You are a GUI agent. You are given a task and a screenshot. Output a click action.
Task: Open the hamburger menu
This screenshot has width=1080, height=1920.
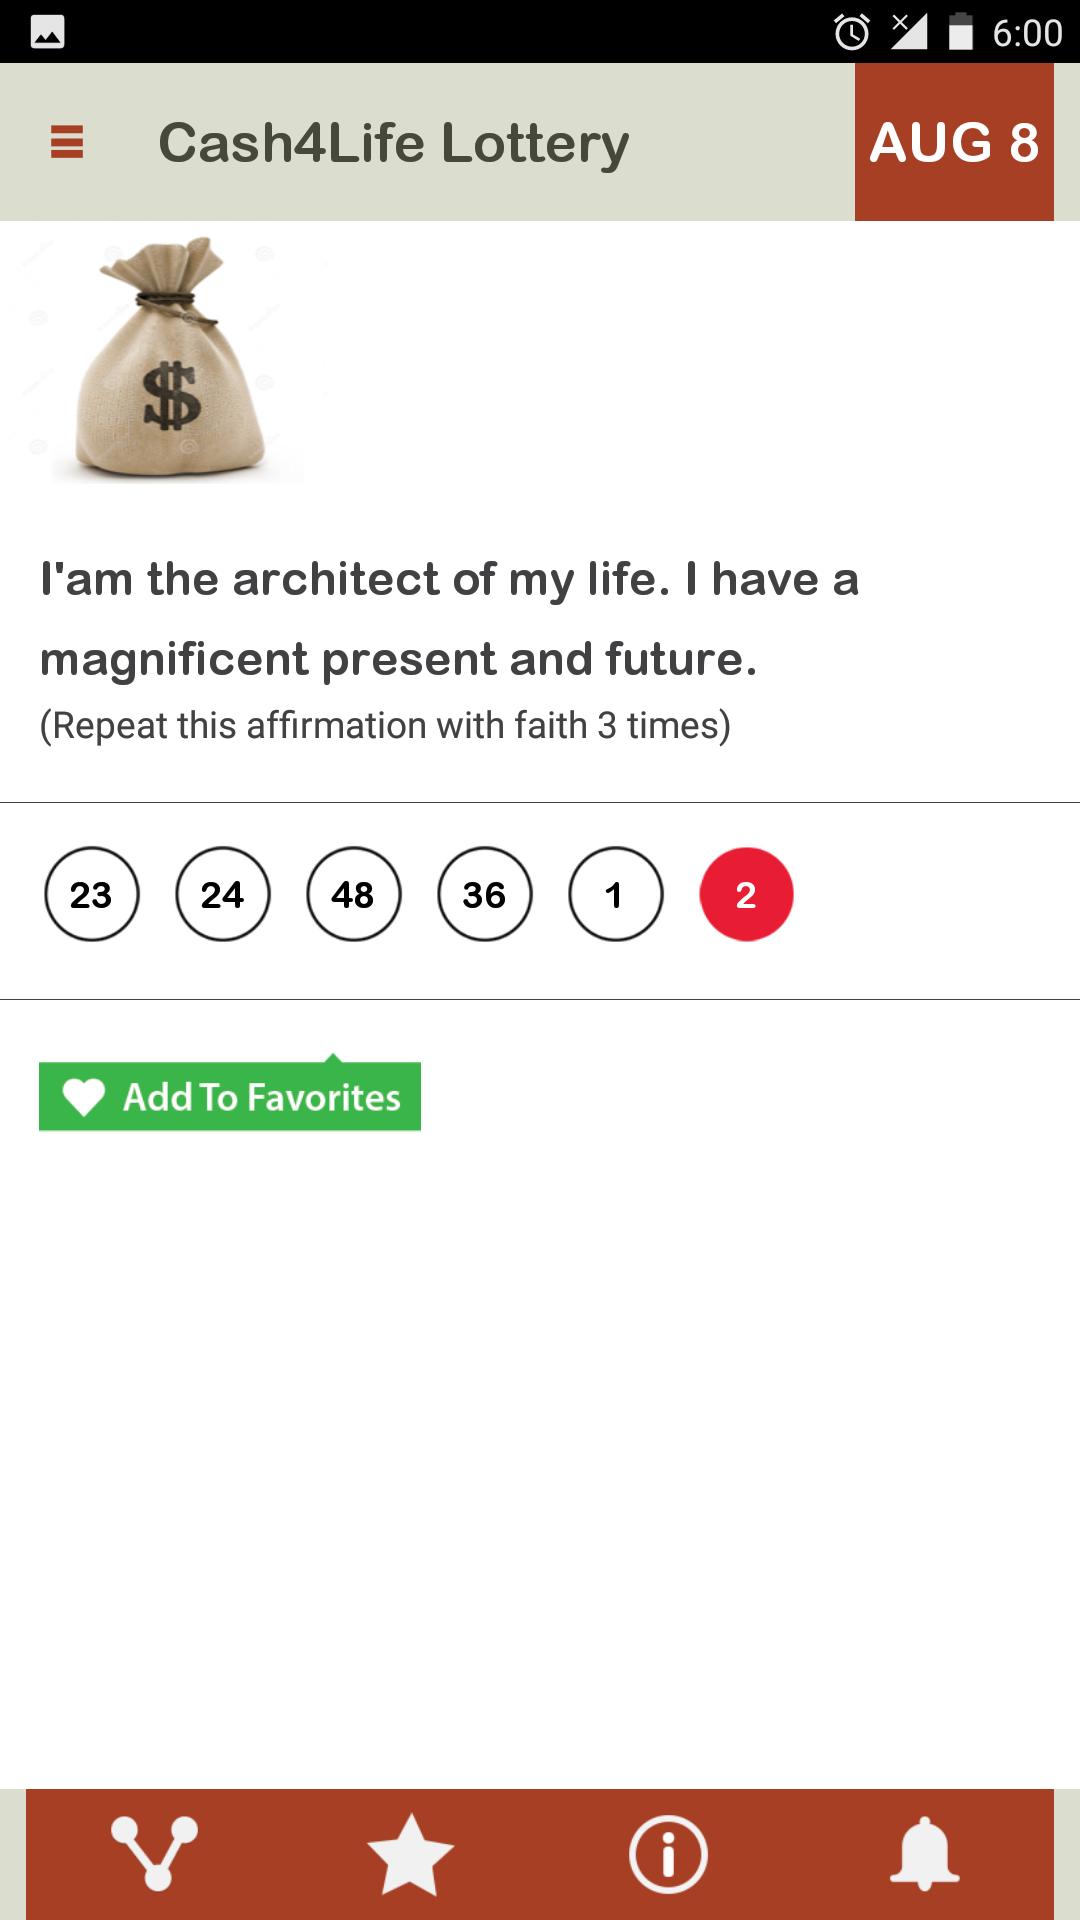tap(67, 142)
